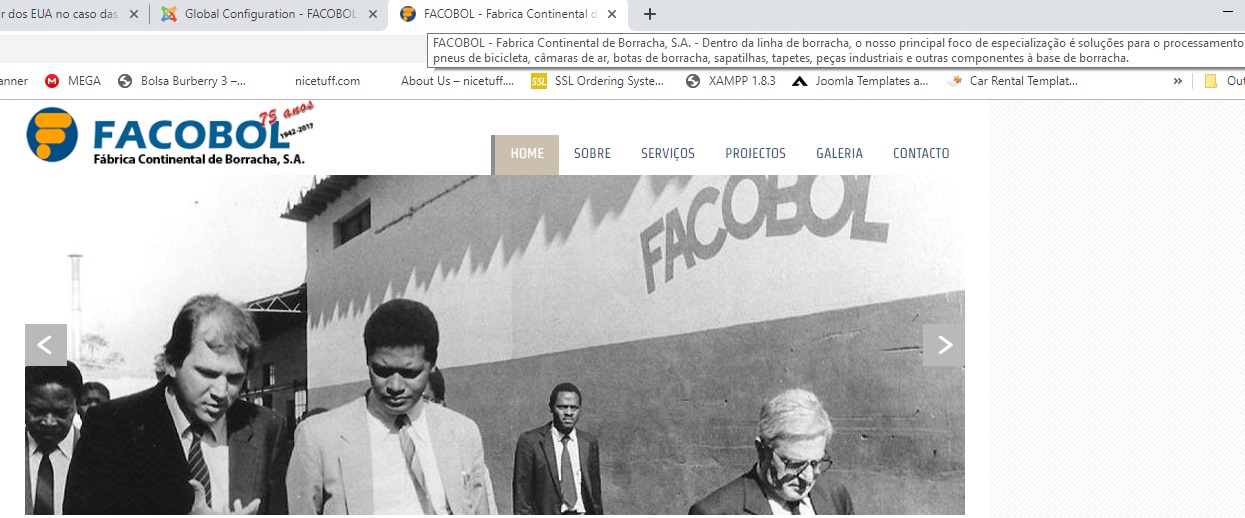Open a new browser tab with plus icon

tap(650, 14)
